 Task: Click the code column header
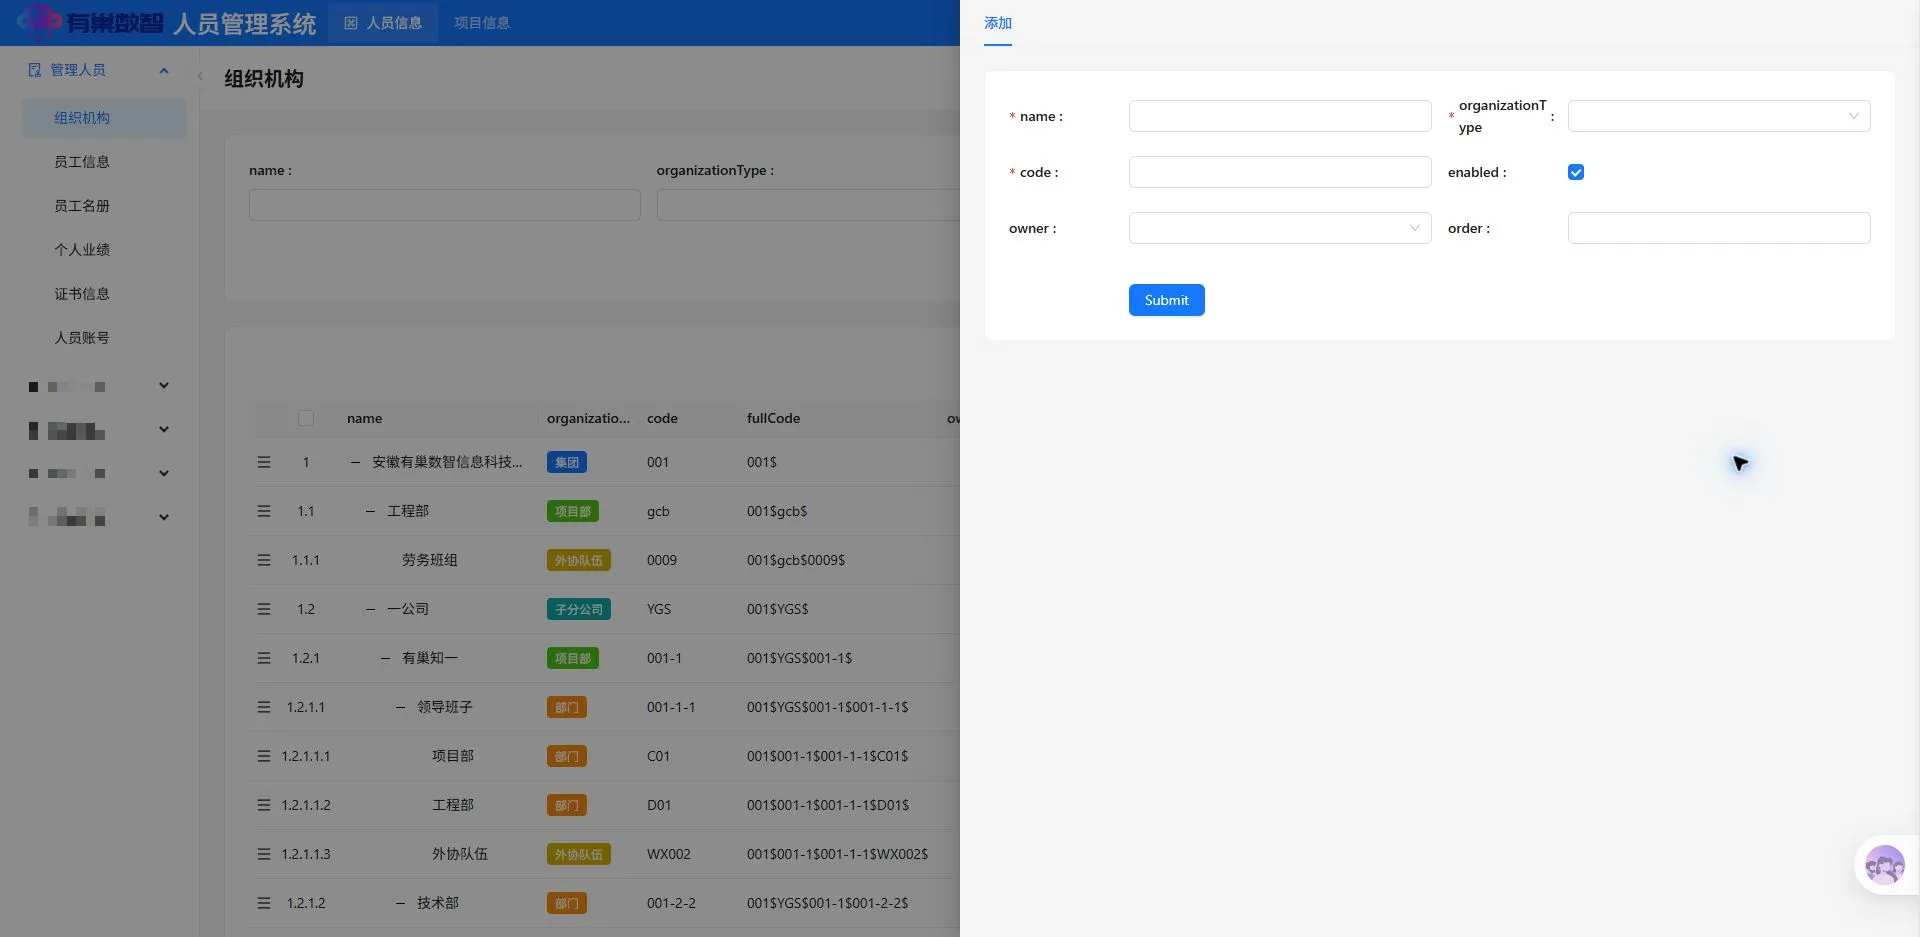click(662, 418)
